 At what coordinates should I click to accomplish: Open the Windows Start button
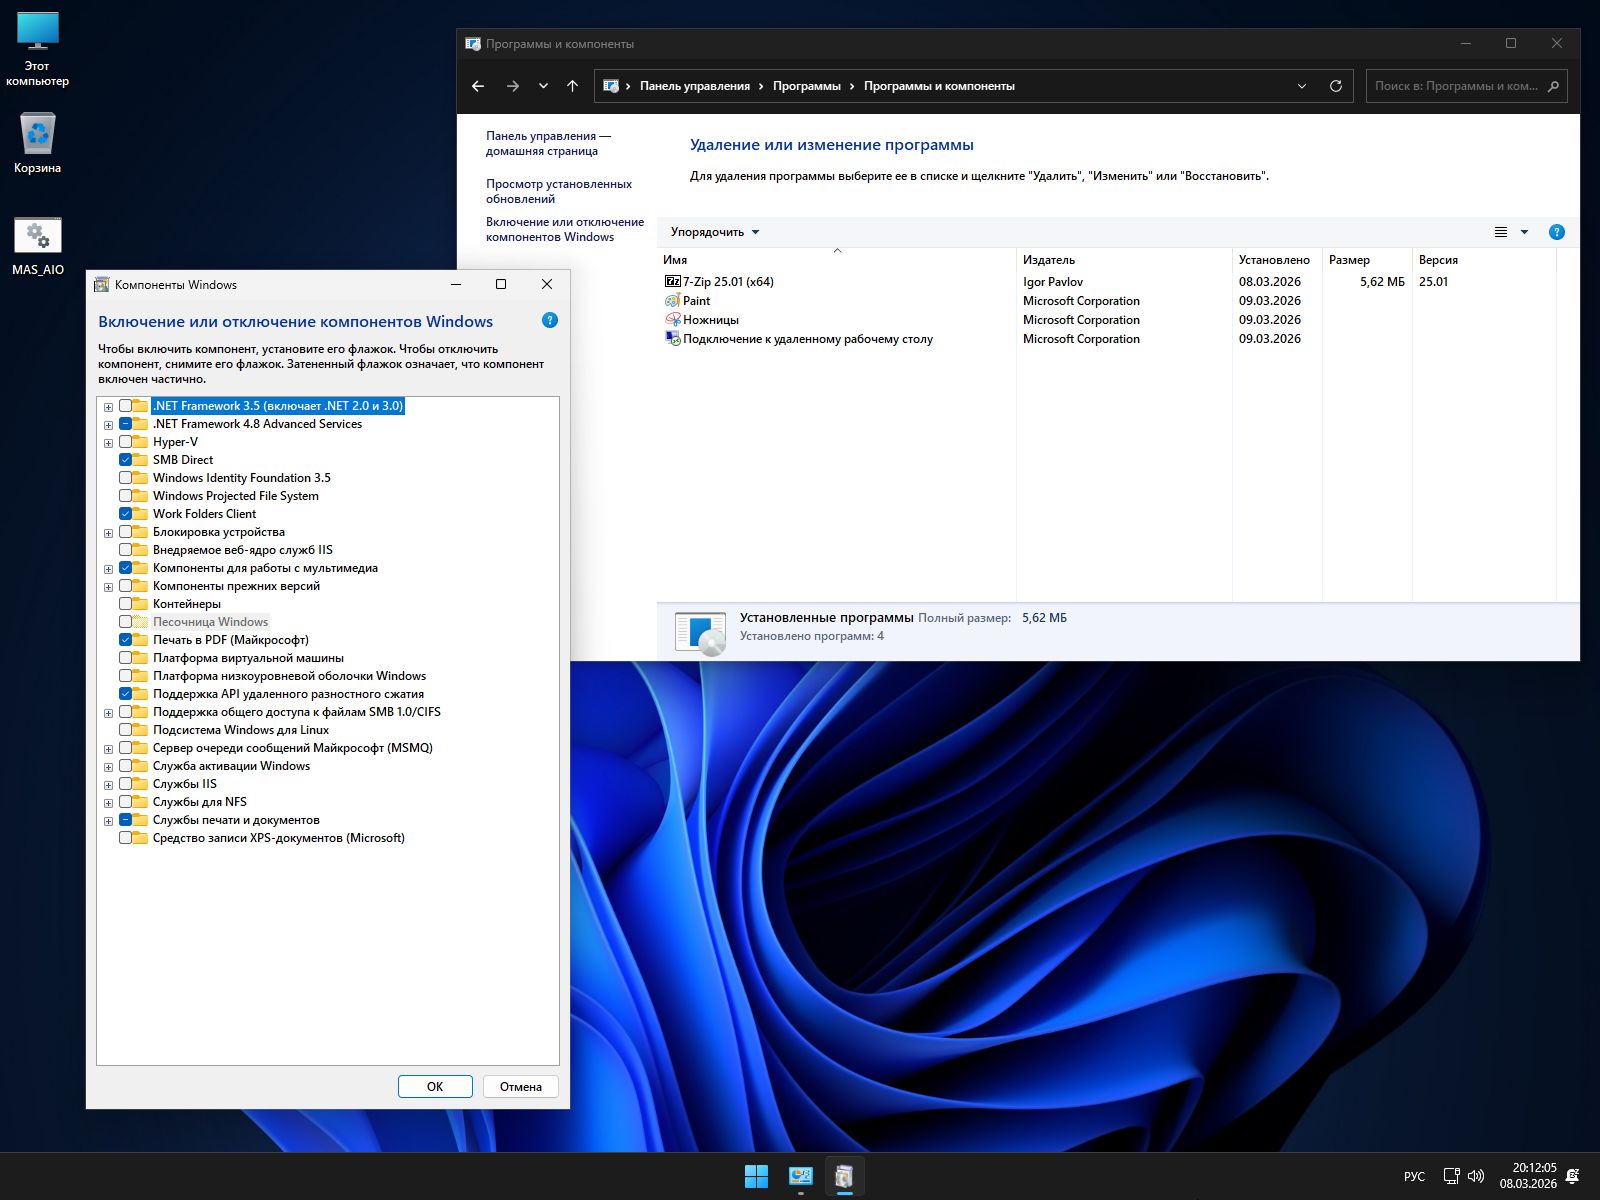[x=756, y=1176]
